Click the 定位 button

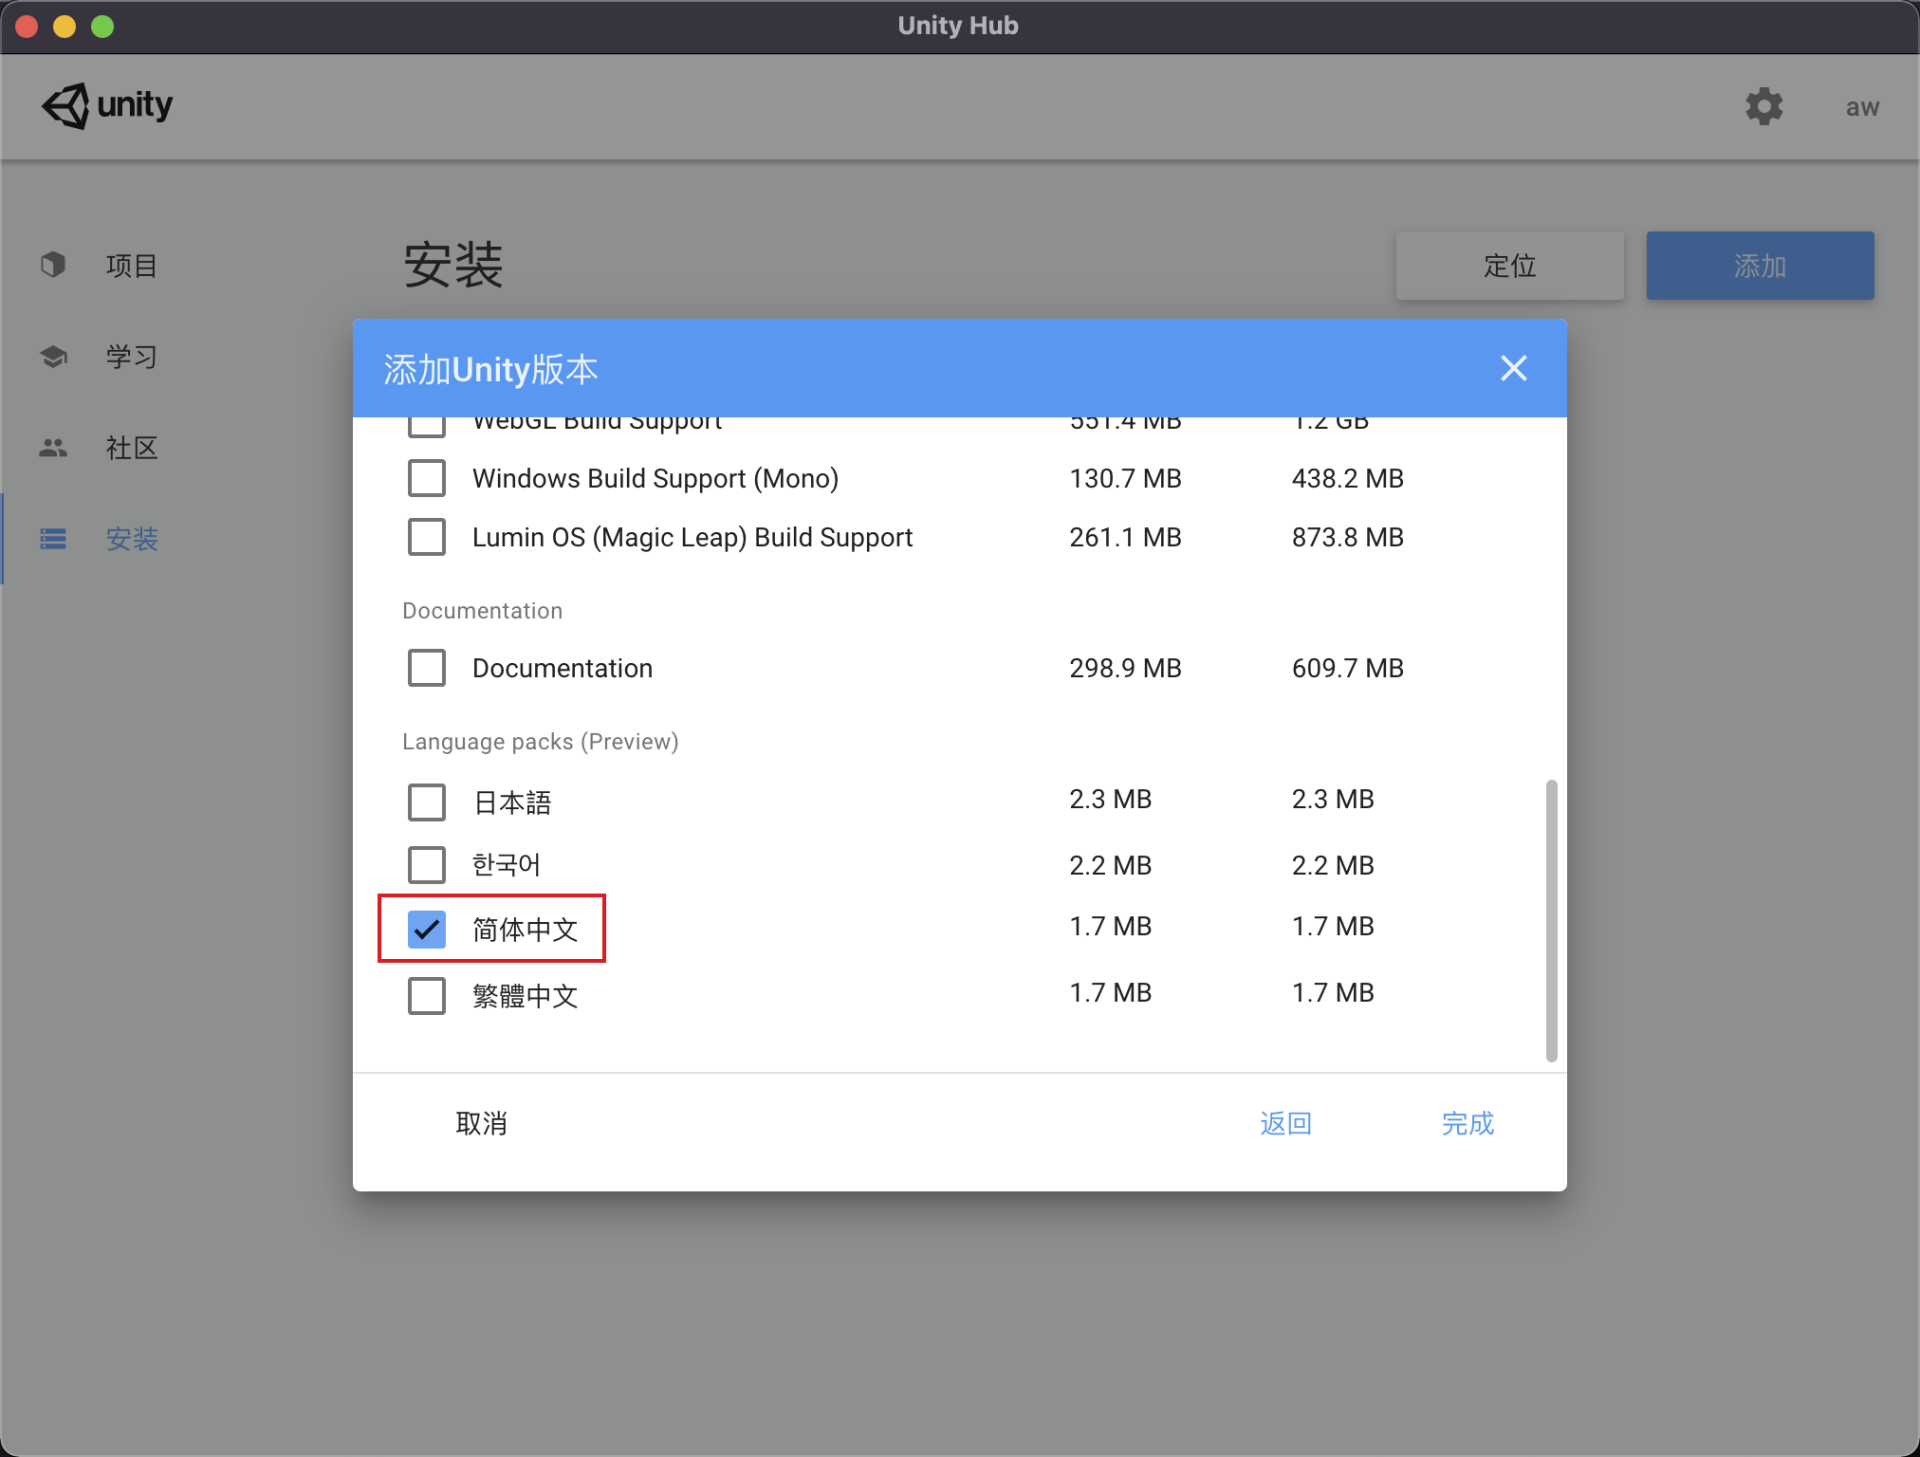[1509, 266]
